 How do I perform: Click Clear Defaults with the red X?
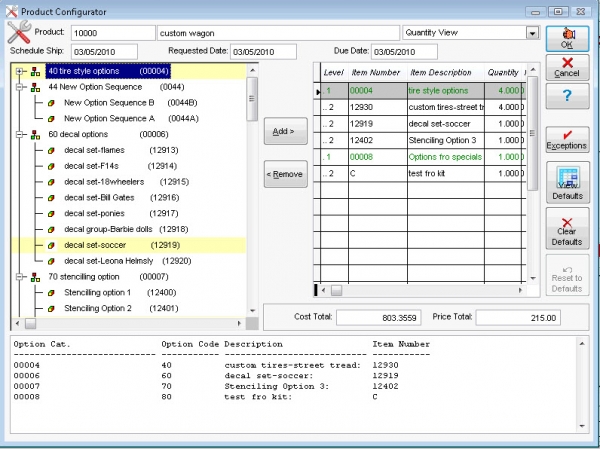(x=567, y=229)
